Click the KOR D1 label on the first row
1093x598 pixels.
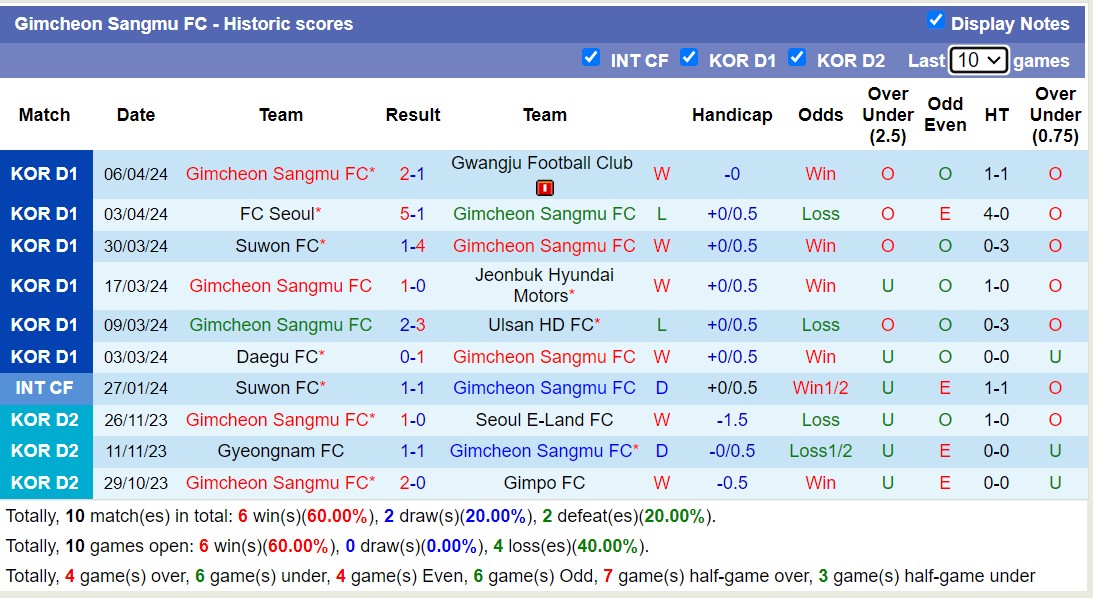point(46,174)
